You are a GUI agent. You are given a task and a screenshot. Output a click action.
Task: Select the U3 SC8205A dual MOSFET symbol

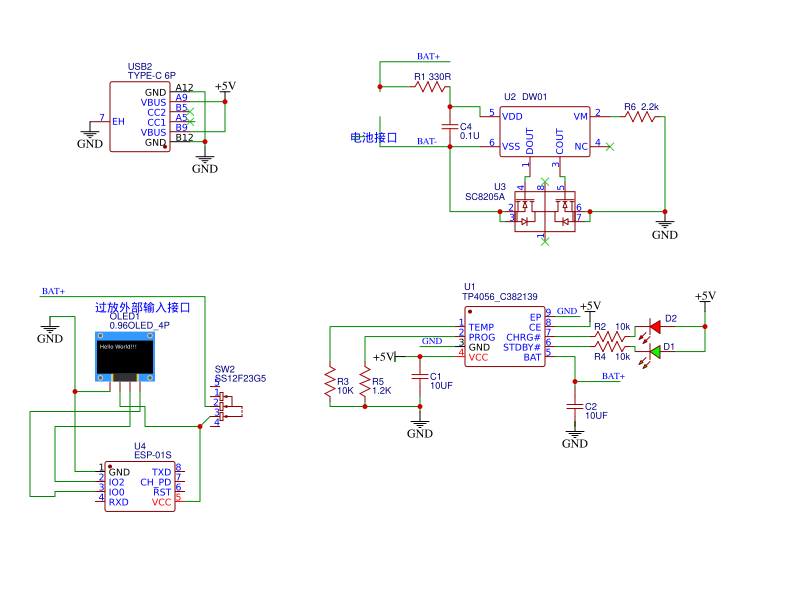(544, 211)
